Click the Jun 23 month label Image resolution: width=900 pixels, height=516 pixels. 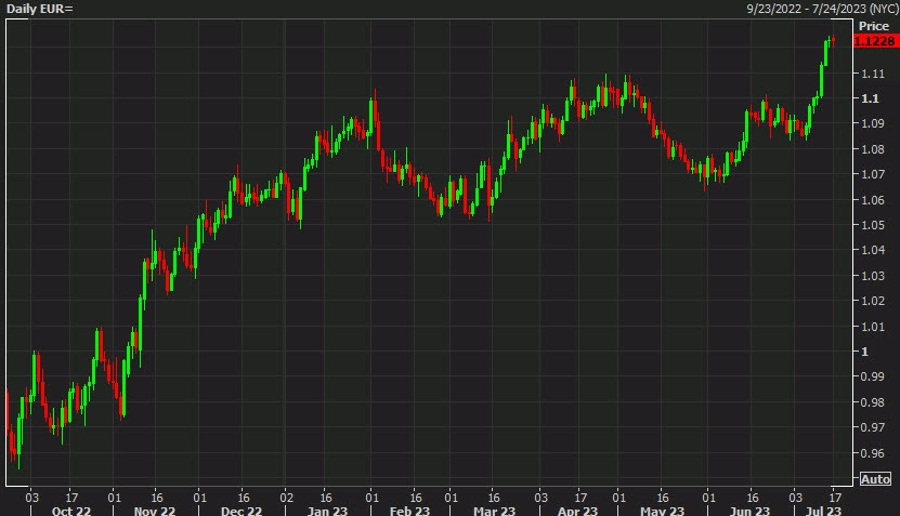tap(749, 508)
